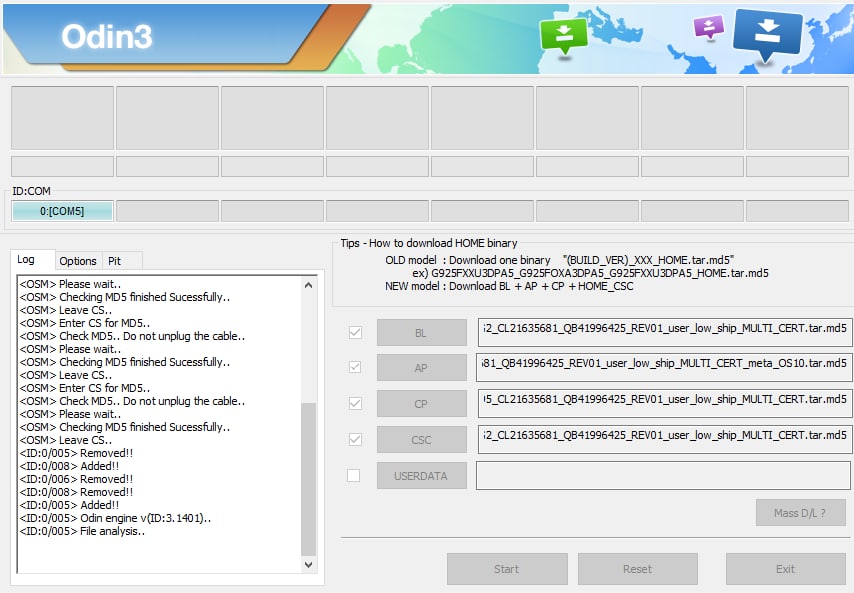Click the Exit button
This screenshot has width=854, height=593.
pyautogui.click(x=785, y=569)
